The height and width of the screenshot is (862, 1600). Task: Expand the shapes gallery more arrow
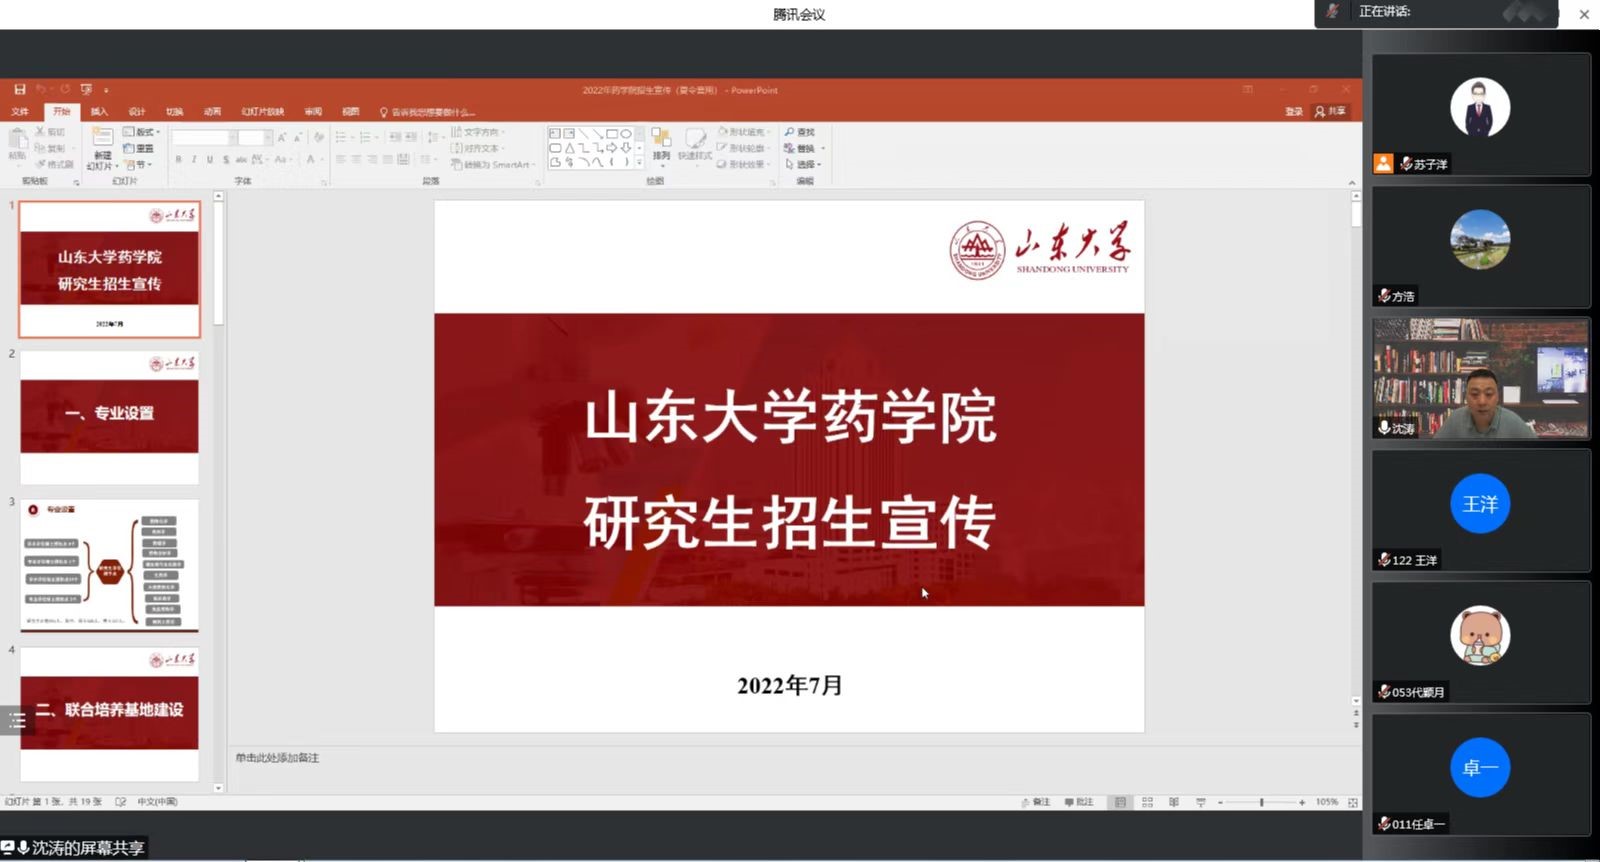tap(639, 162)
